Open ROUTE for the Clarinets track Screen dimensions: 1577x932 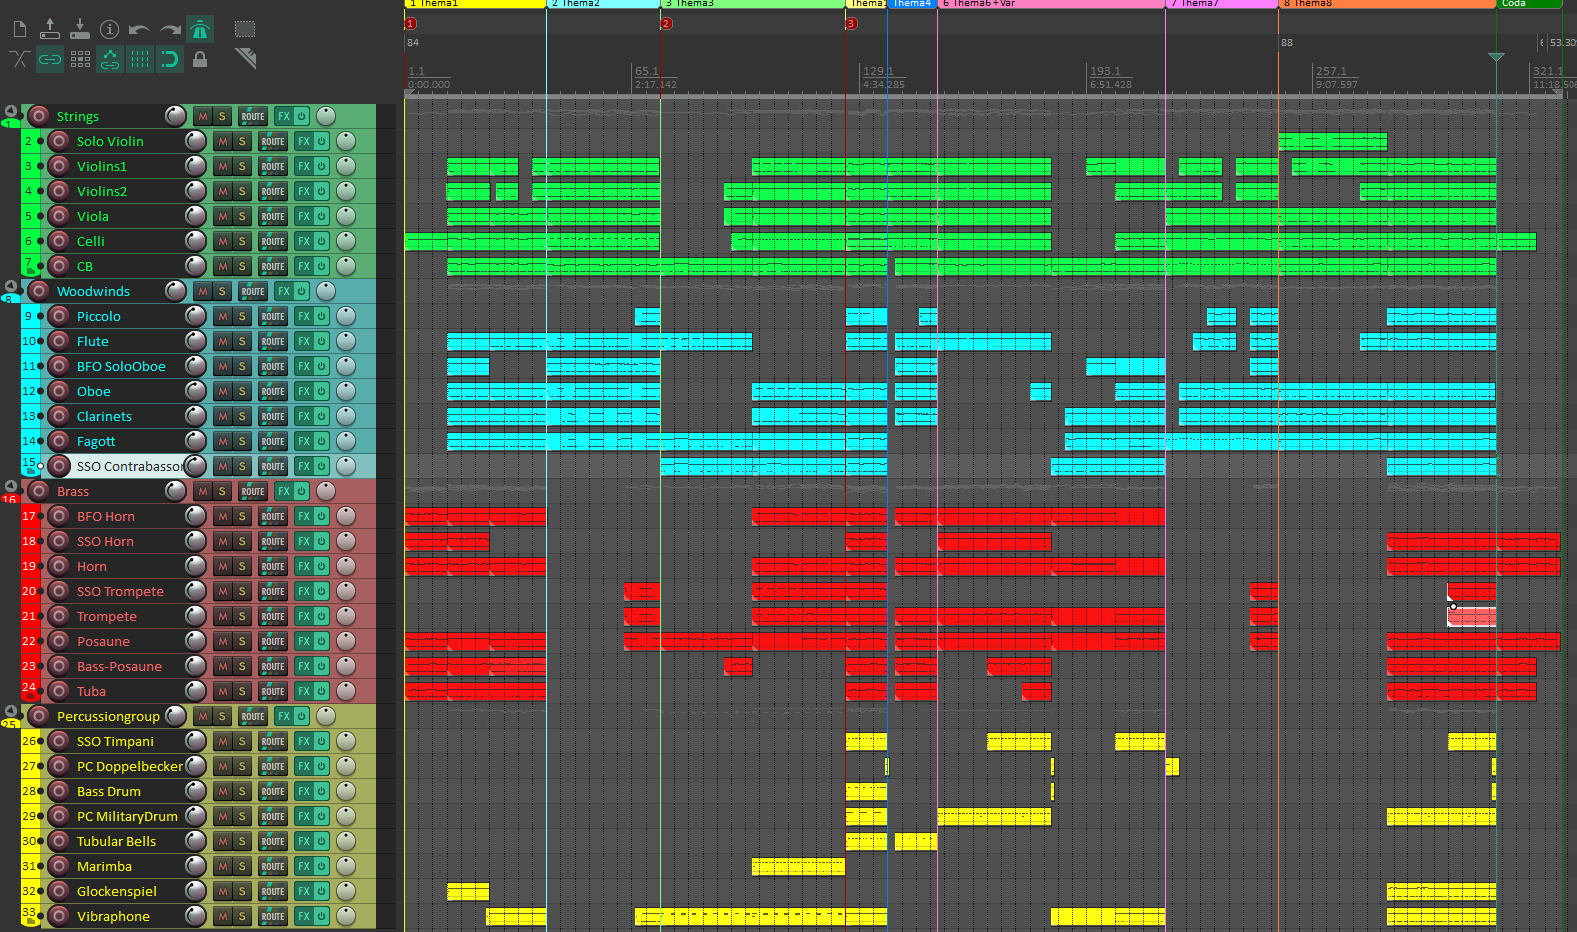click(x=273, y=417)
